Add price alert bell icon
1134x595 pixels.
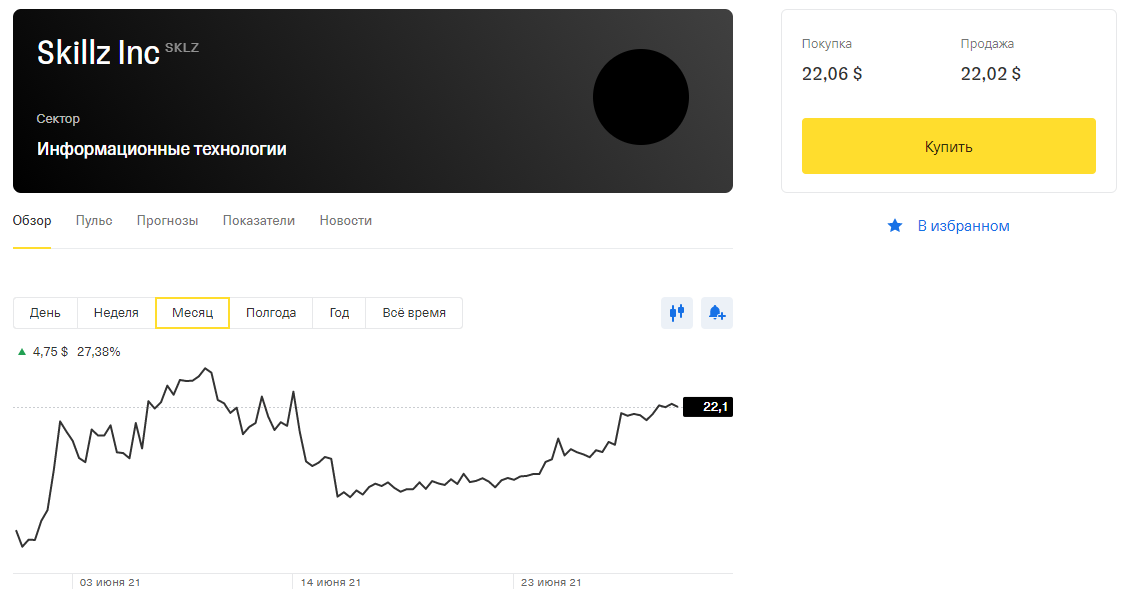[x=717, y=313]
